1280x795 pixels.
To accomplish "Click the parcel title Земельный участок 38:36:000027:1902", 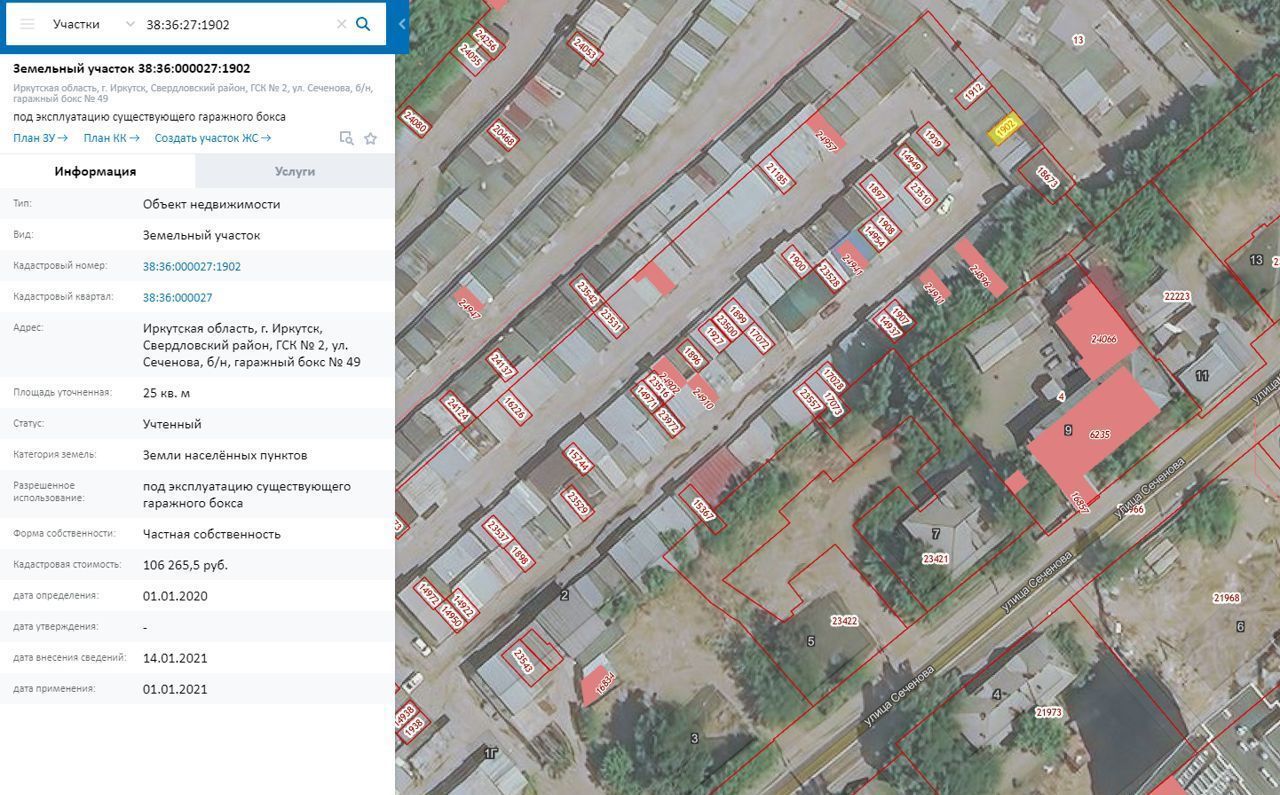I will 131,68.
